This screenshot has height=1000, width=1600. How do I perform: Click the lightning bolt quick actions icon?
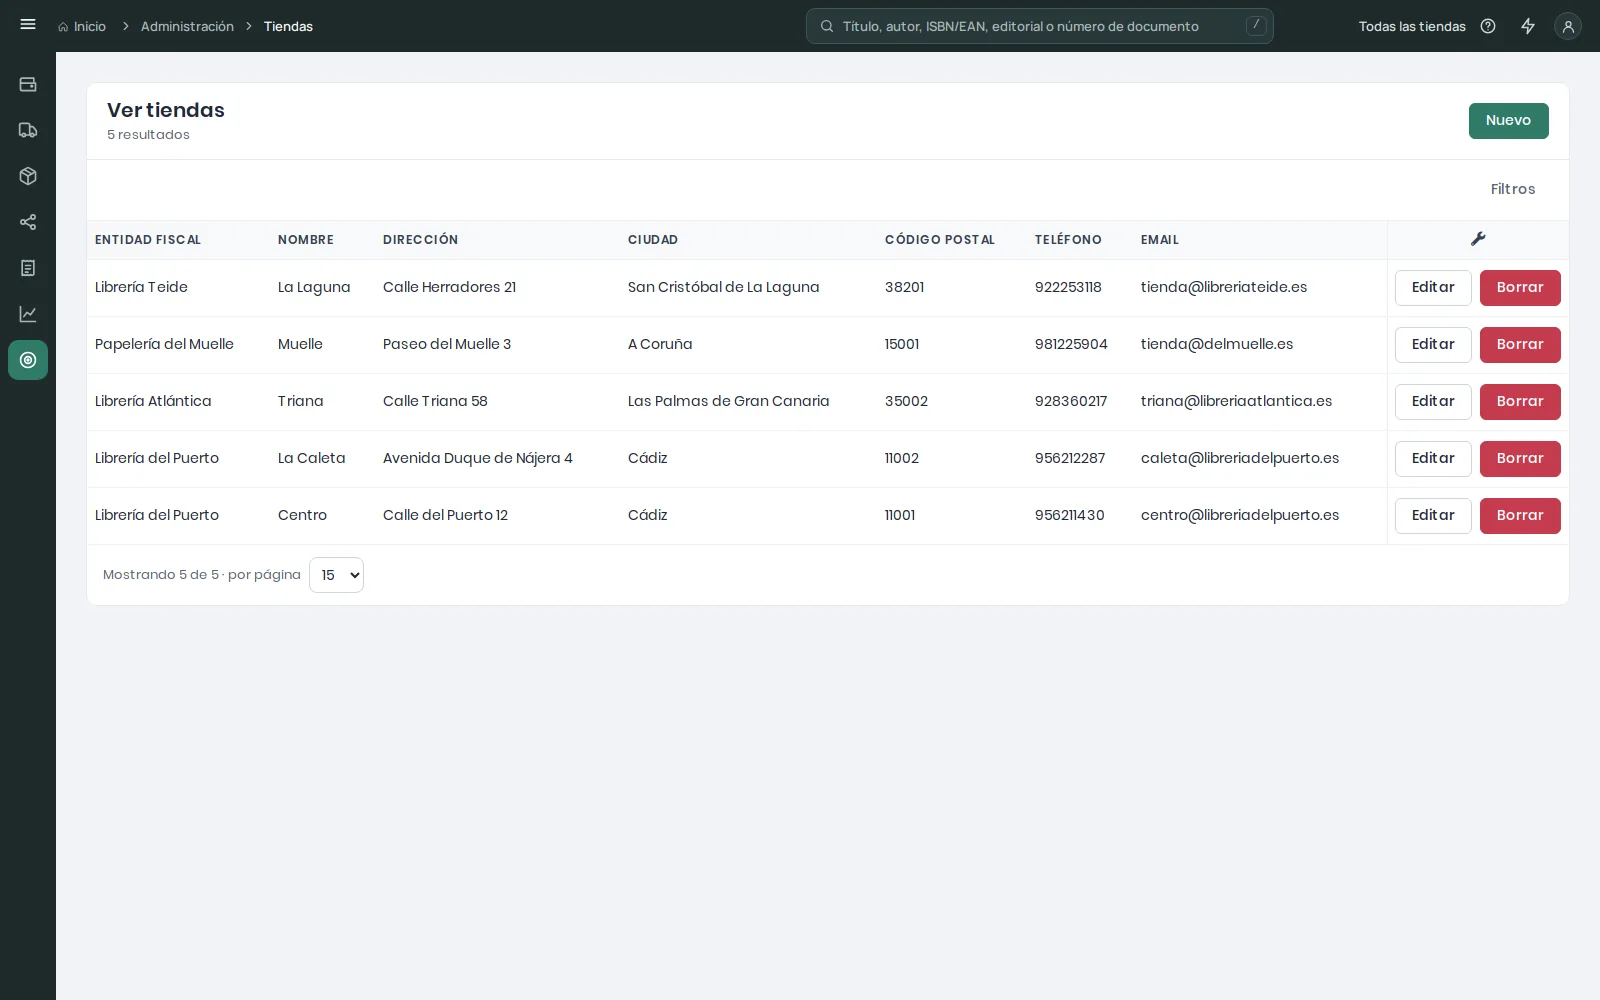(x=1528, y=27)
